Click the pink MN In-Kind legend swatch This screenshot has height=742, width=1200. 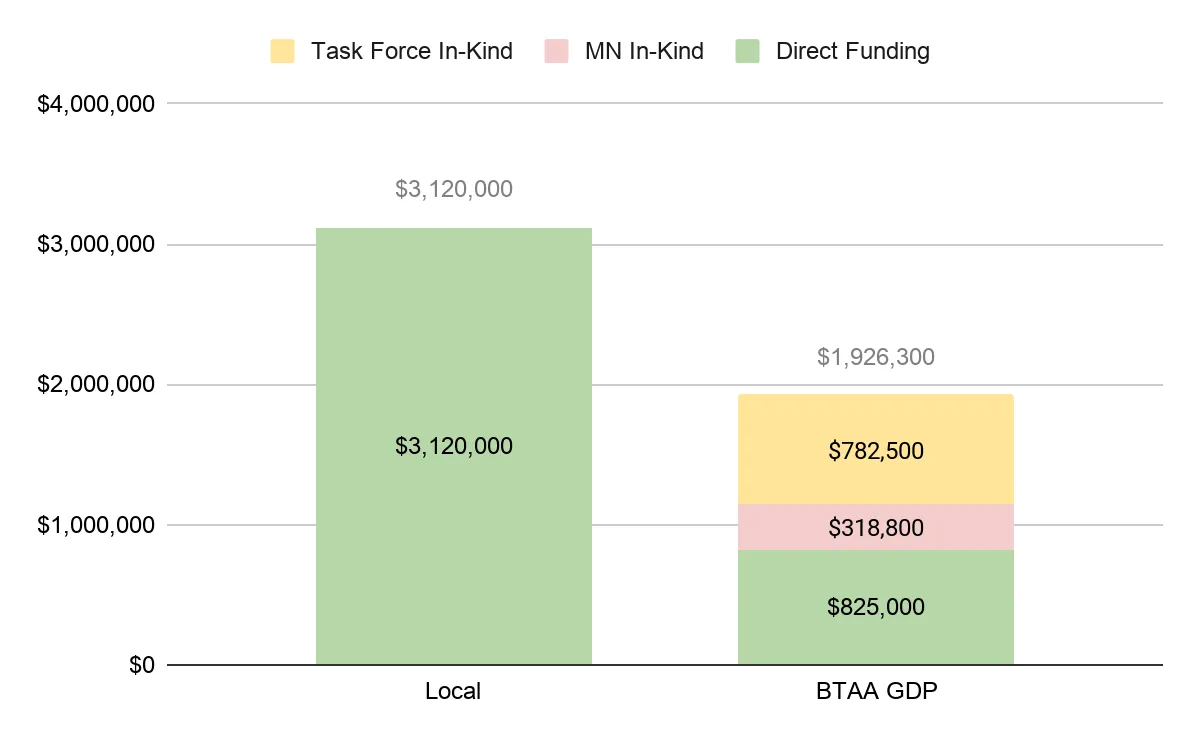[556, 52]
